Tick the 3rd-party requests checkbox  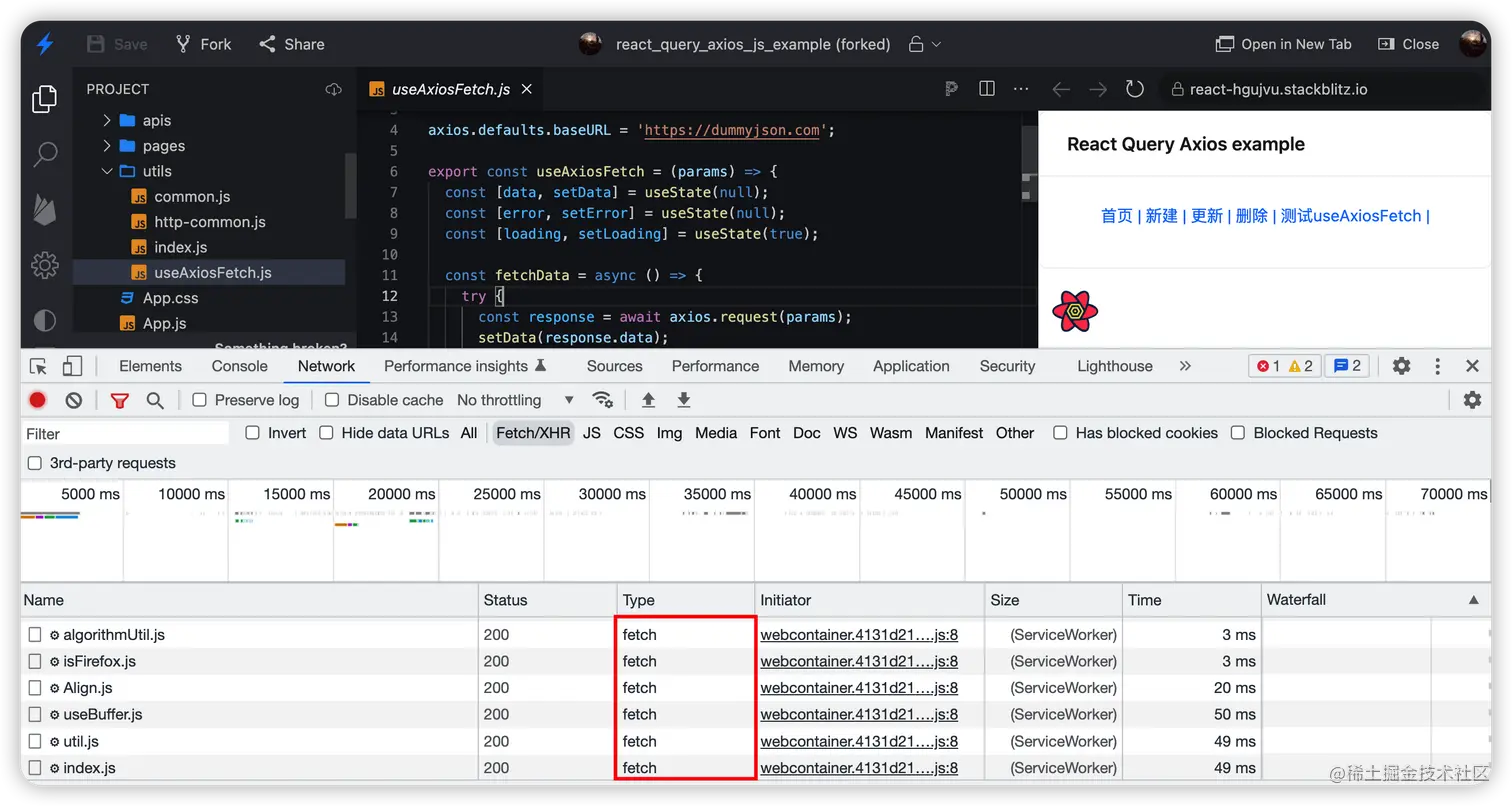(x=35, y=463)
